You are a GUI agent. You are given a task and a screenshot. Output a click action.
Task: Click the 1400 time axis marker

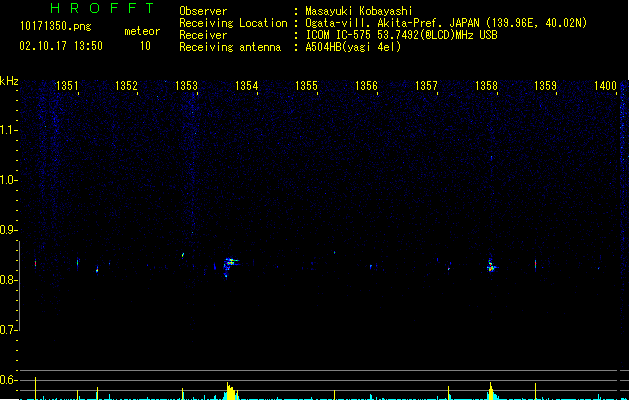[x=605, y=86]
